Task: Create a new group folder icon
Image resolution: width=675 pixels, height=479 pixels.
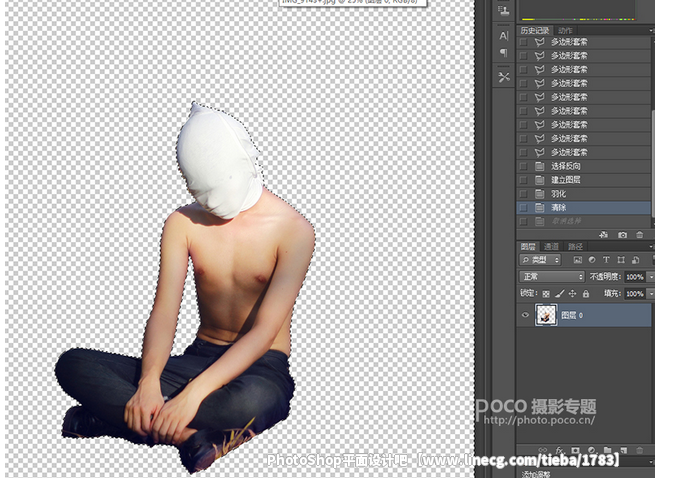Action: point(607,450)
